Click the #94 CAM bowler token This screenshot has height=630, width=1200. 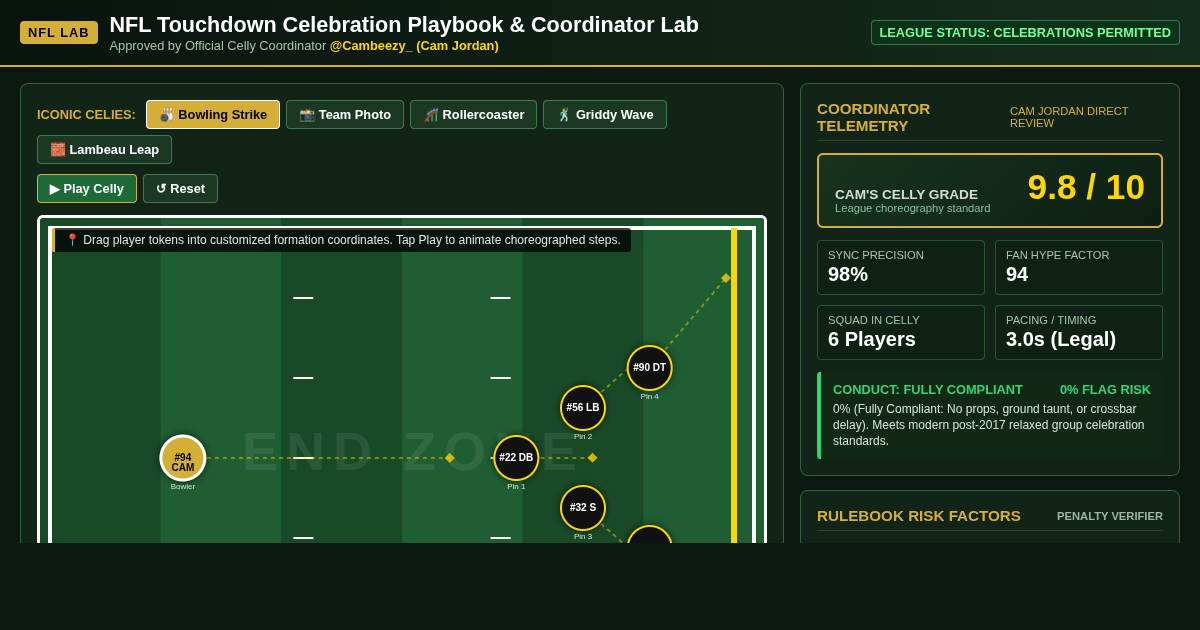click(x=183, y=458)
